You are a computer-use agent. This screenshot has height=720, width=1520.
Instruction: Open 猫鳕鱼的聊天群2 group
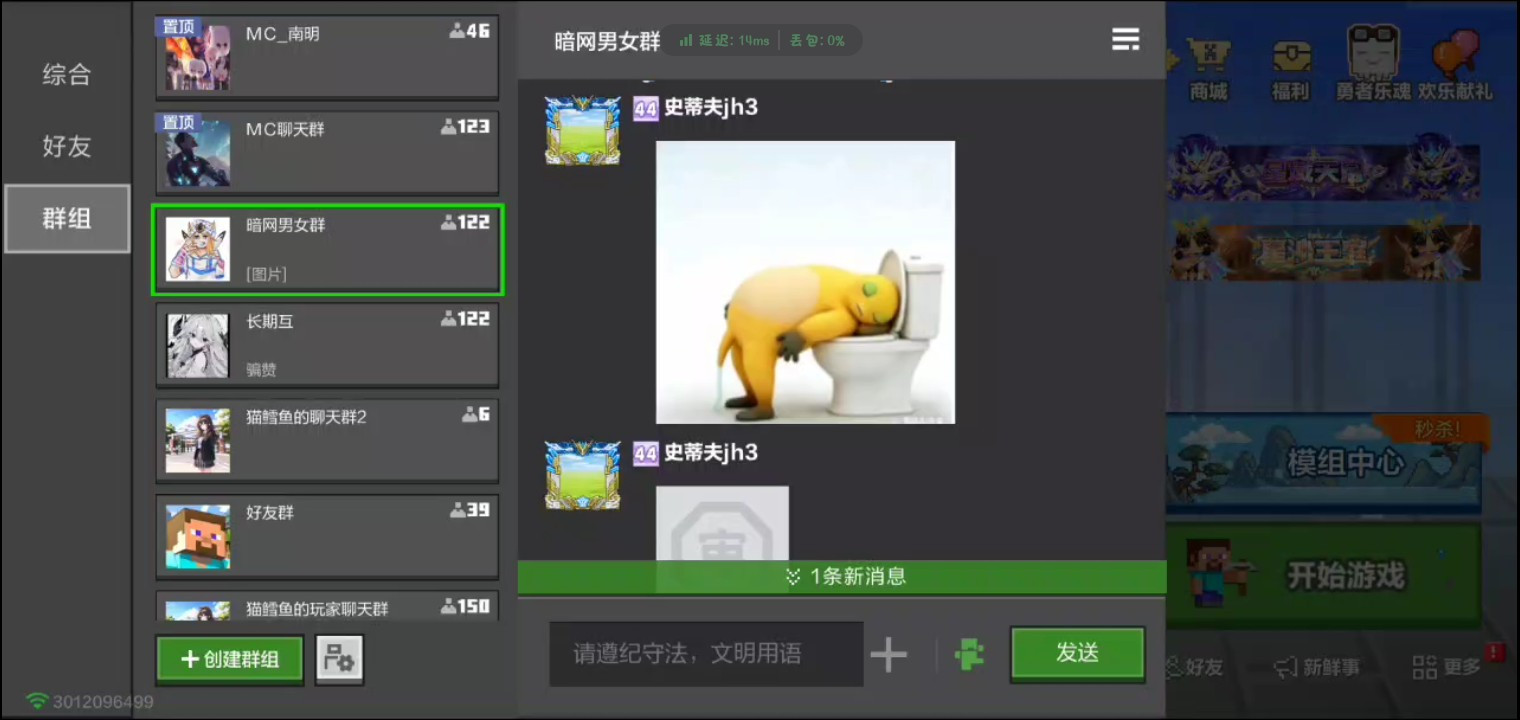327,441
